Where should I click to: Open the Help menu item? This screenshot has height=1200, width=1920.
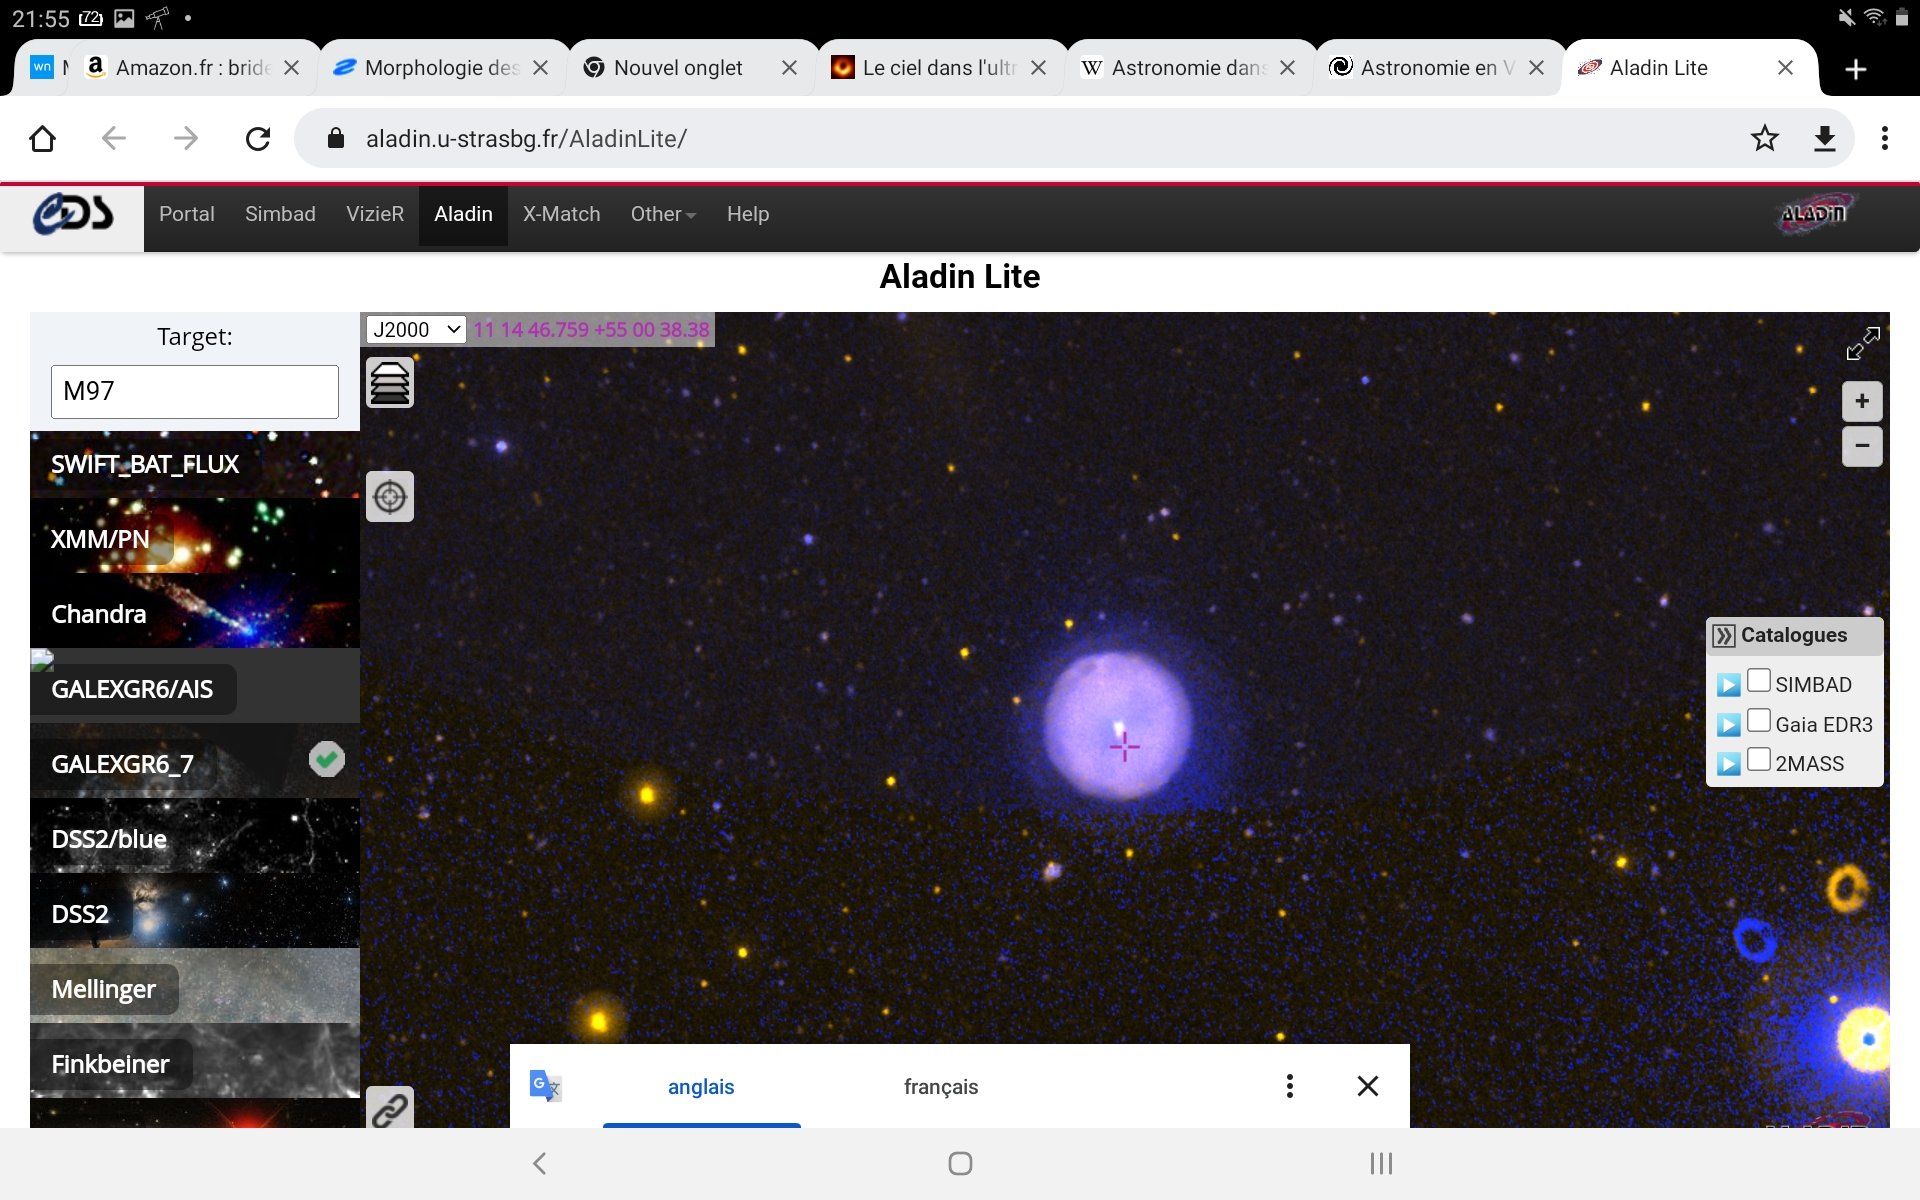click(748, 214)
